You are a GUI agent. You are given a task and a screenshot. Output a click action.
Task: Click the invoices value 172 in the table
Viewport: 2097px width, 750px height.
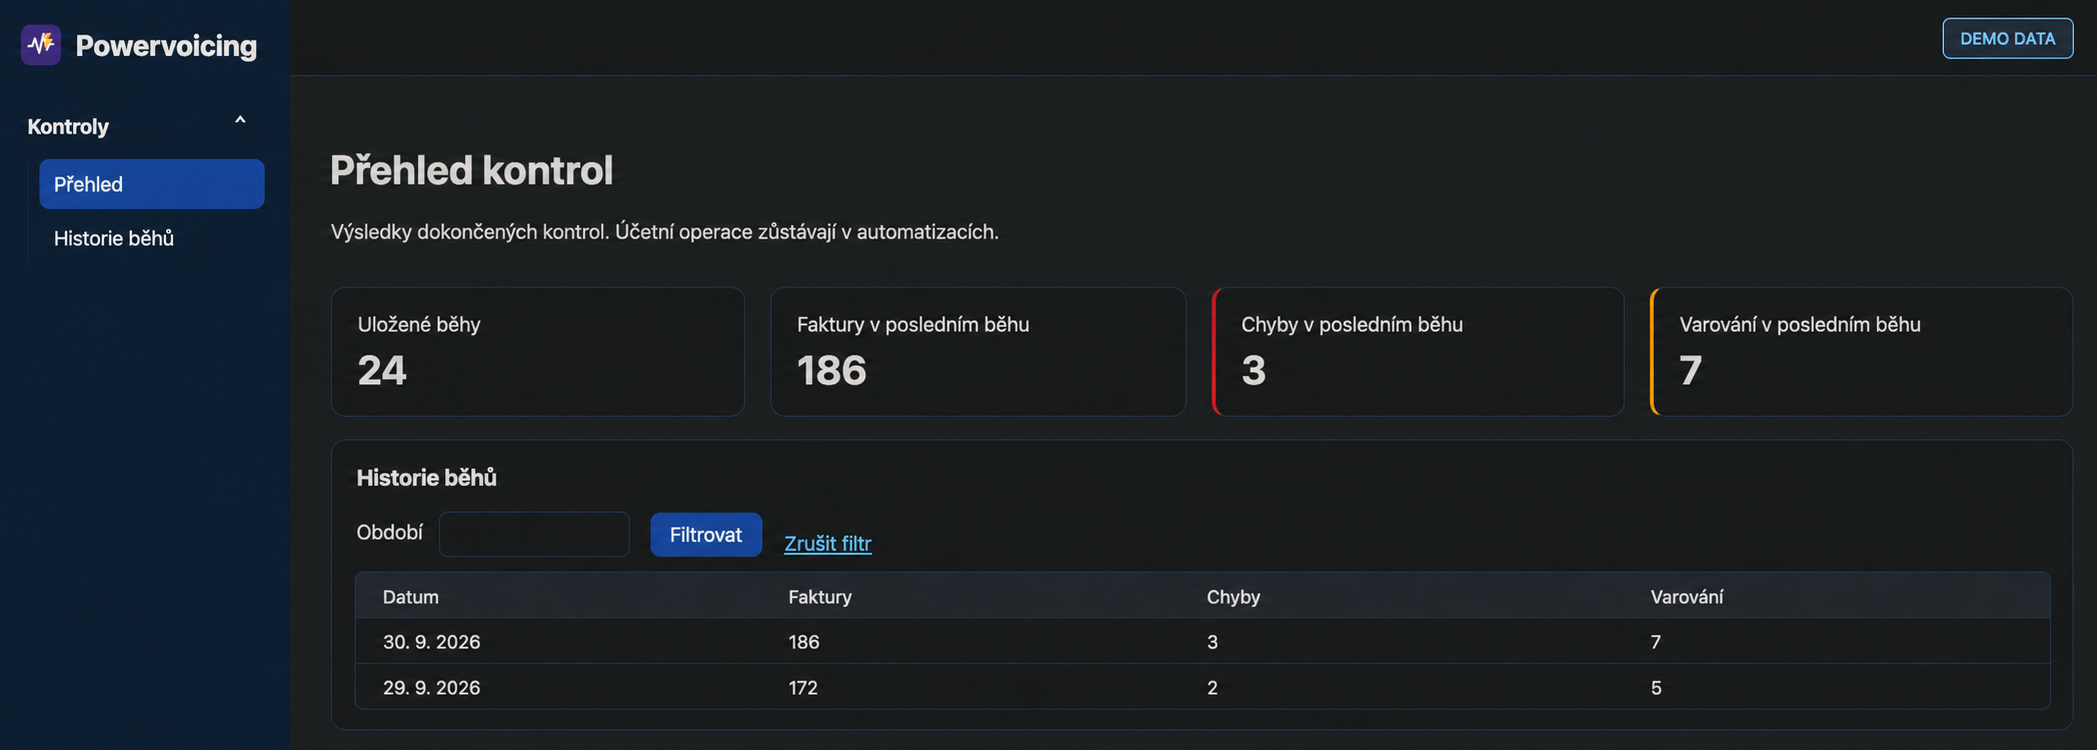tap(803, 688)
